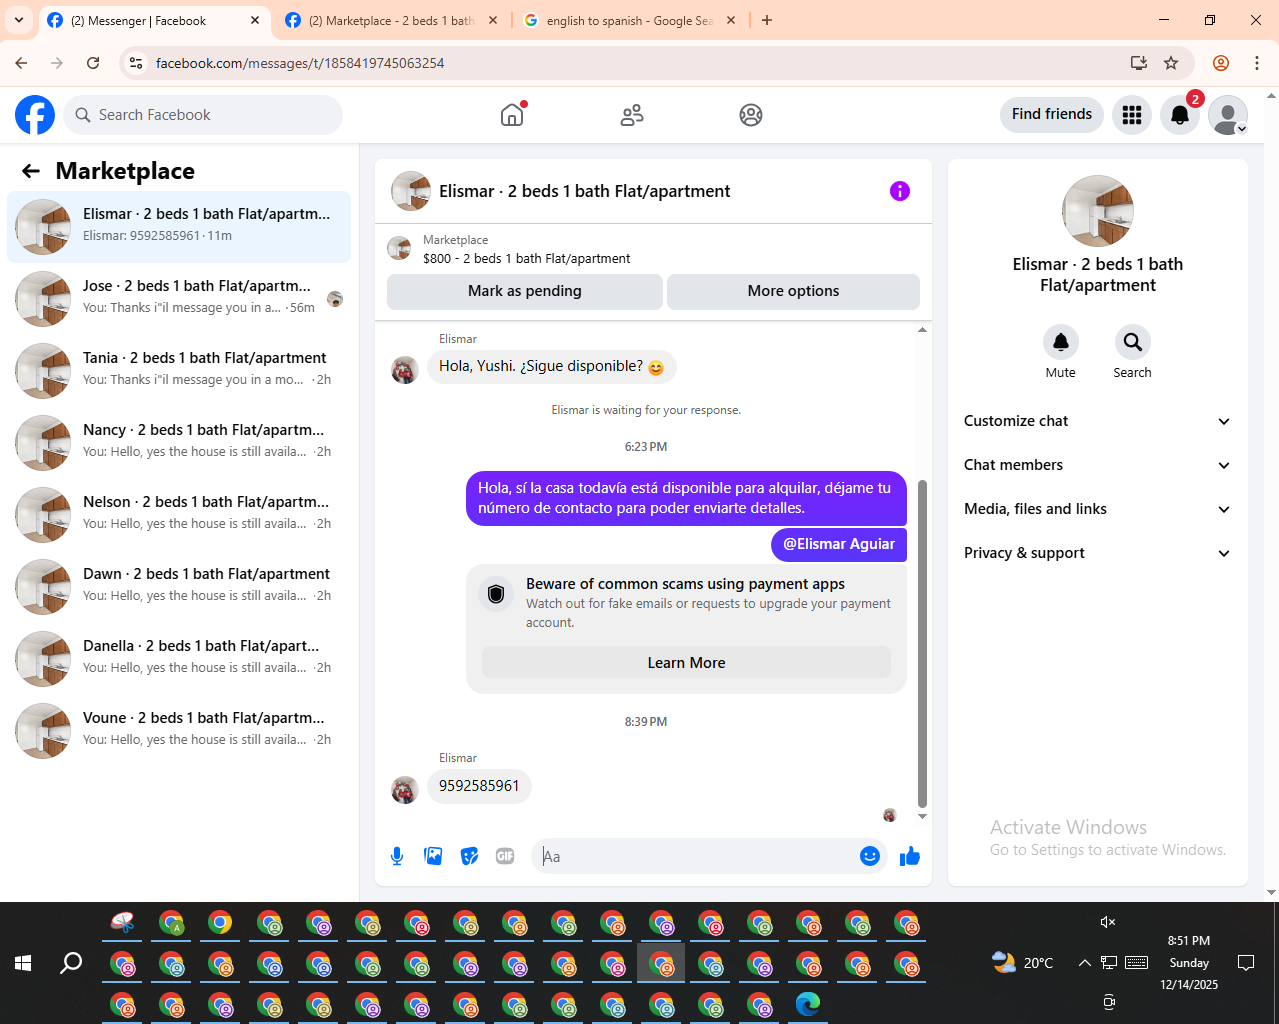Image resolution: width=1279 pixels, height=1024 pixels.
Task: Open Jose conversation in list
Action: [x=179, y=299]
